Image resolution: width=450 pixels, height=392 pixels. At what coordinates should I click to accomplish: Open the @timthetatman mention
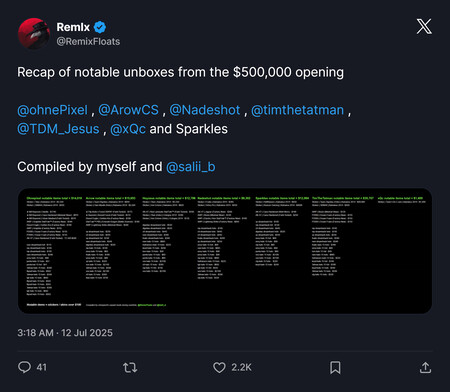[x=297, y=110]
